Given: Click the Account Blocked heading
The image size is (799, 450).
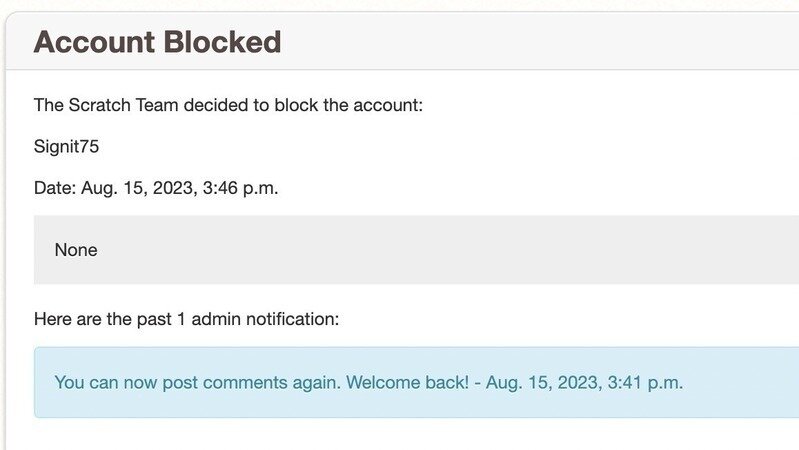Looking at the screenshot, I should 157,42.
